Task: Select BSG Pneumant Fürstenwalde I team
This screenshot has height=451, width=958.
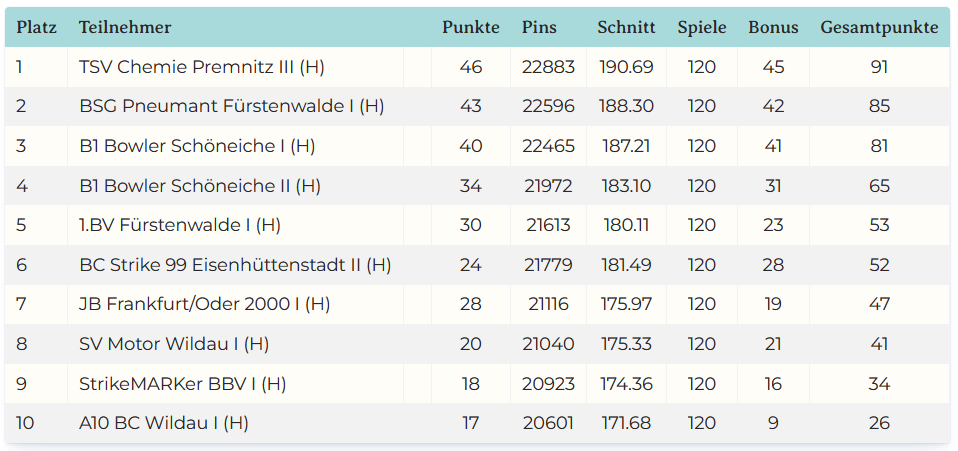Action: pos(231,106)
